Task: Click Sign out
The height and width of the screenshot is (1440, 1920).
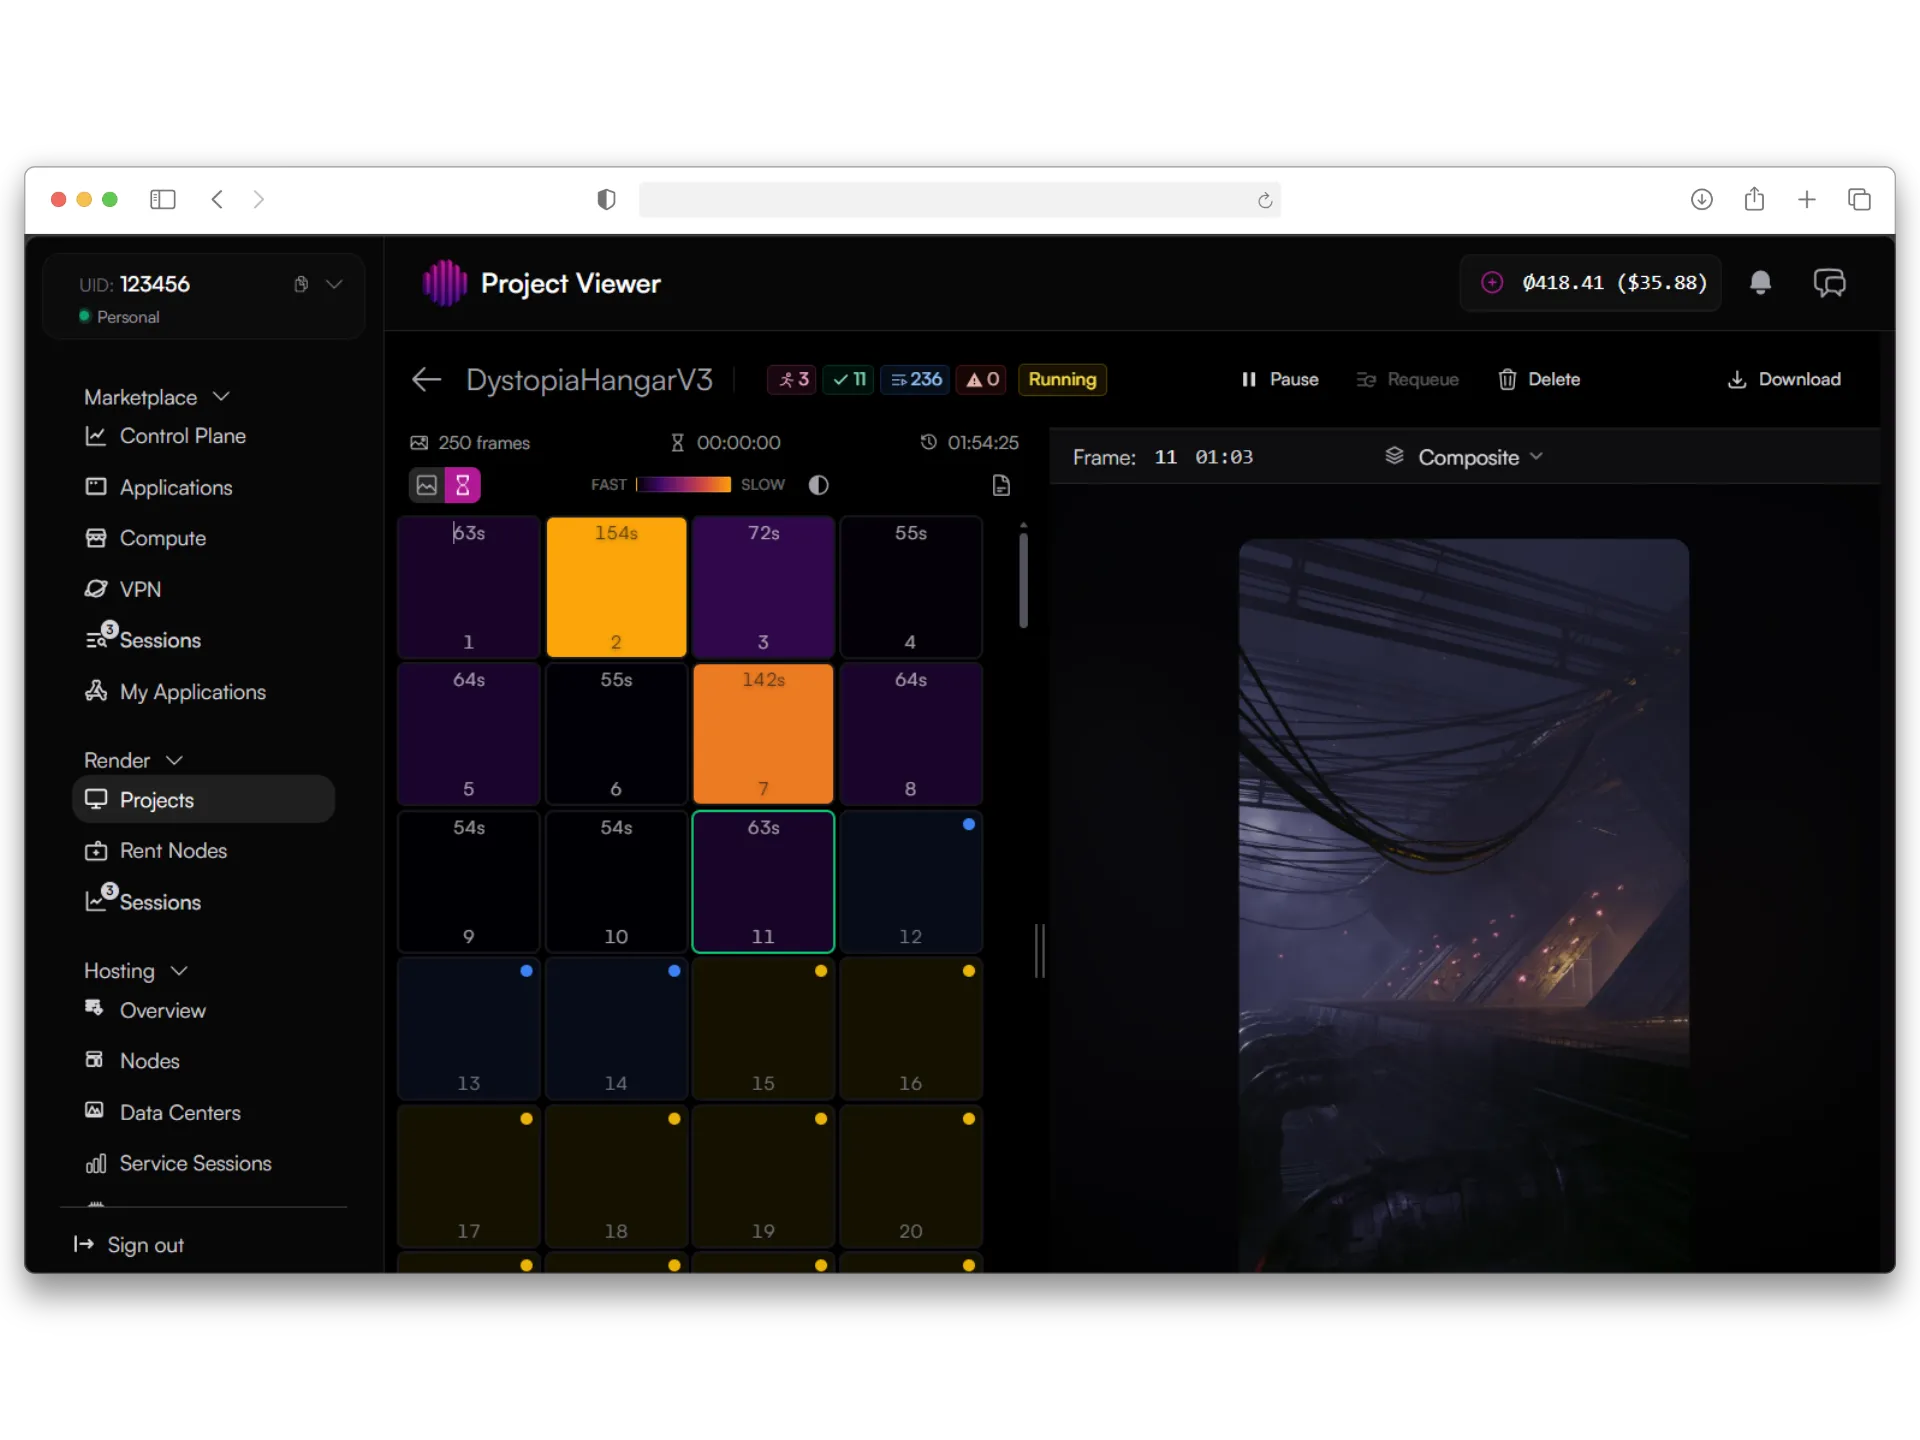Action: point(129,1245)
